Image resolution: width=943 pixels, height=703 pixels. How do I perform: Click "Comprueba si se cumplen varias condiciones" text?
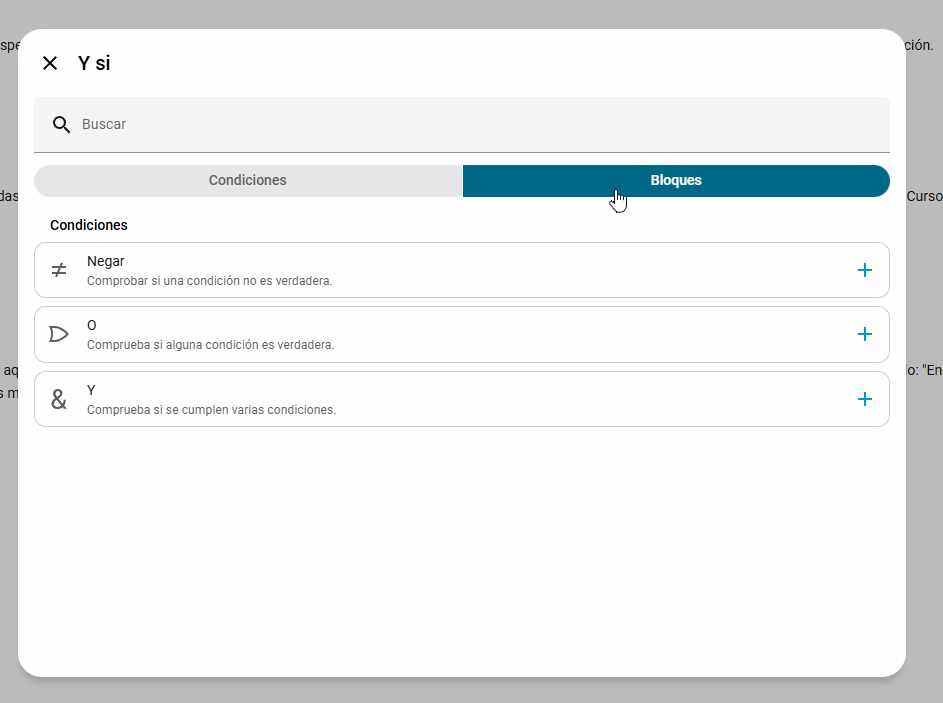tap(211, 410)
